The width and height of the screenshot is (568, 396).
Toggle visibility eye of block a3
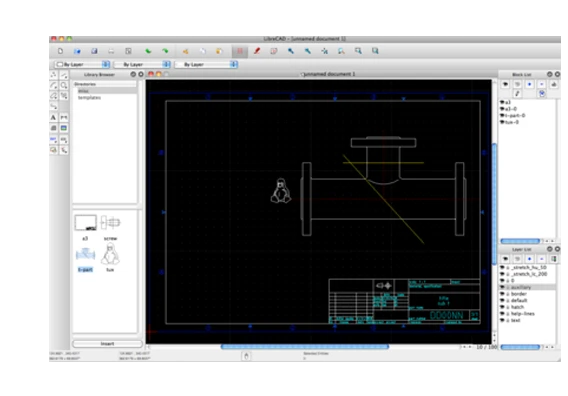pos(502,103)
